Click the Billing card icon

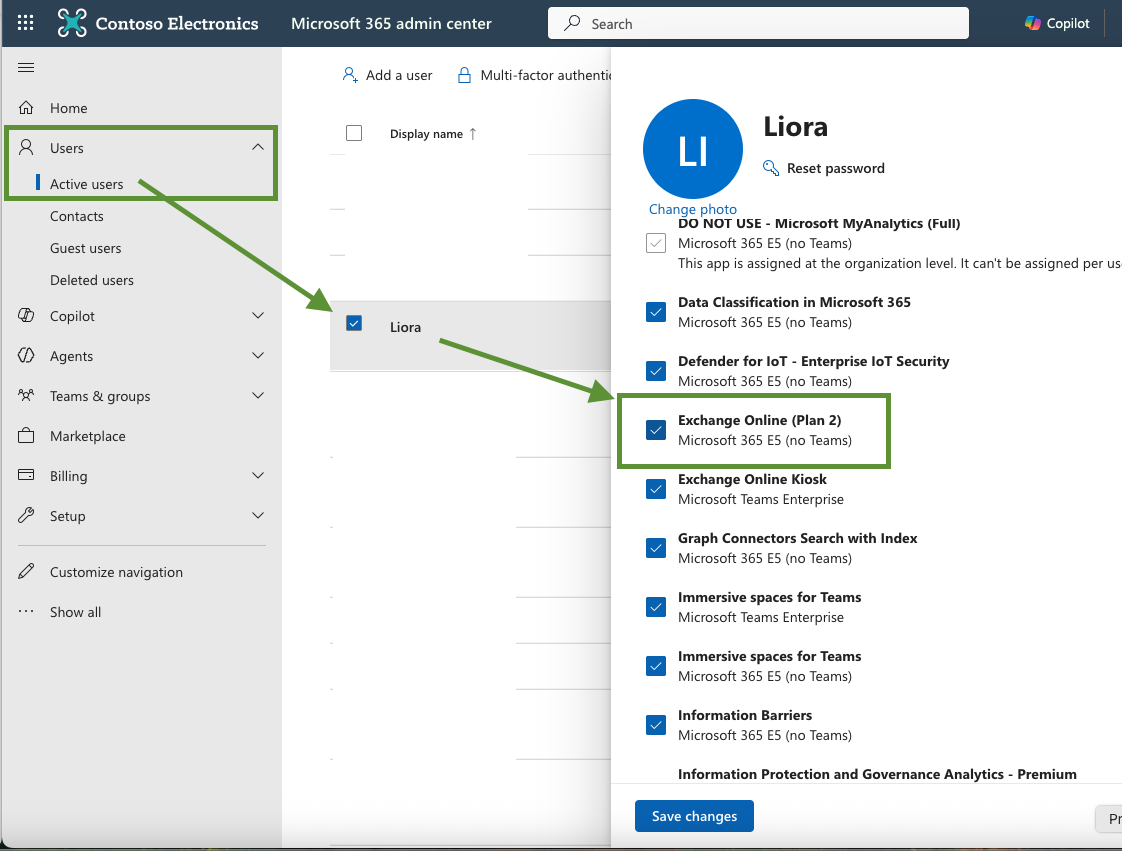tap(26, 475)
